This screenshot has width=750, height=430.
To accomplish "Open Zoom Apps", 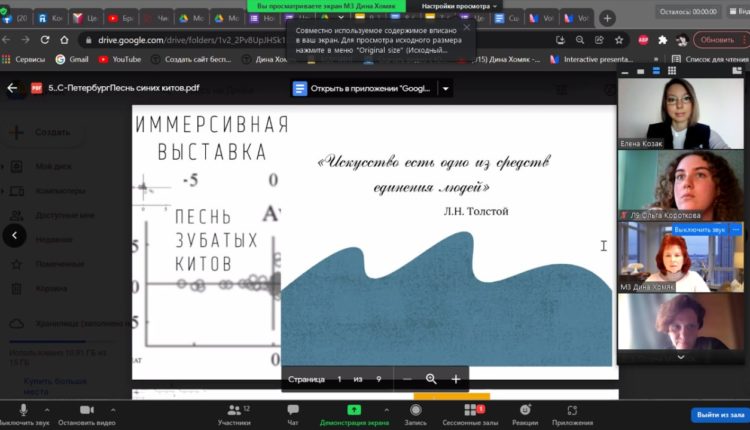I will (x=572, y=415).
